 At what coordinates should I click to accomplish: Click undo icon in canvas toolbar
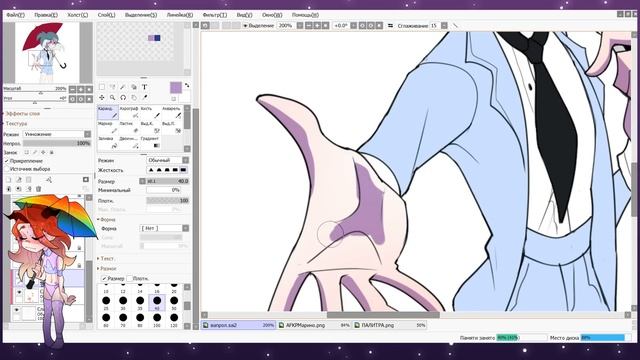click(x=205, y=26)
